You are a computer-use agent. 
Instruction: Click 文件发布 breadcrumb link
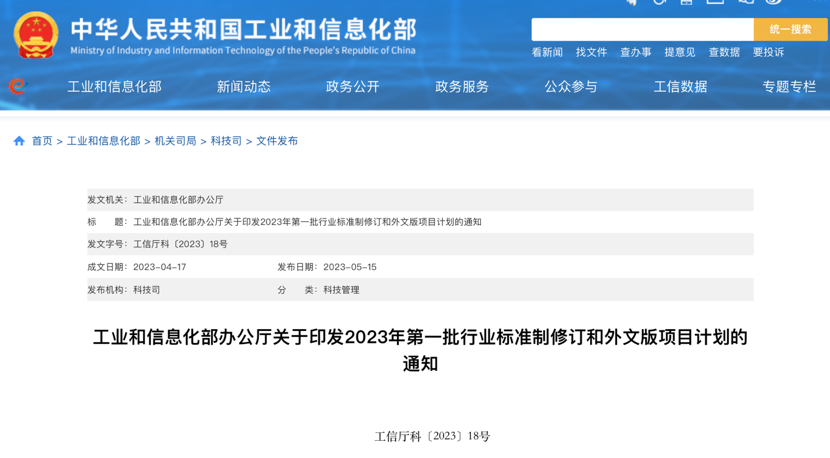[x=277, y=141]
